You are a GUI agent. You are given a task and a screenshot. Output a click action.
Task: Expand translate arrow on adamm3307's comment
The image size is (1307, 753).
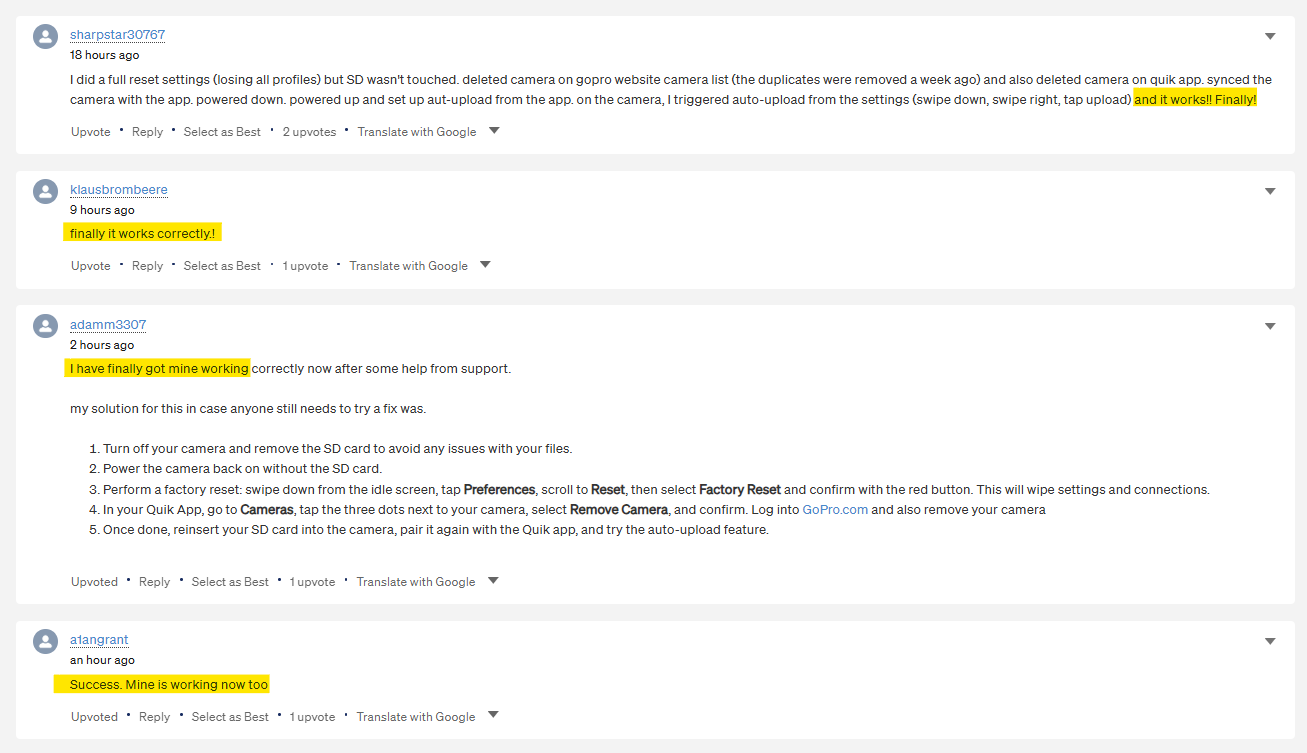pyautogui.click(x=493, y=581)
